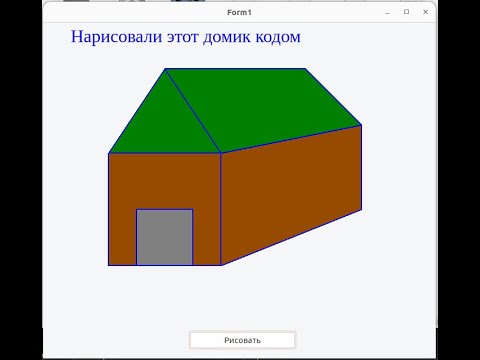Screen dimensions: 480x360
Task: Close the Form1 window
Action: [x=425, y=12]
